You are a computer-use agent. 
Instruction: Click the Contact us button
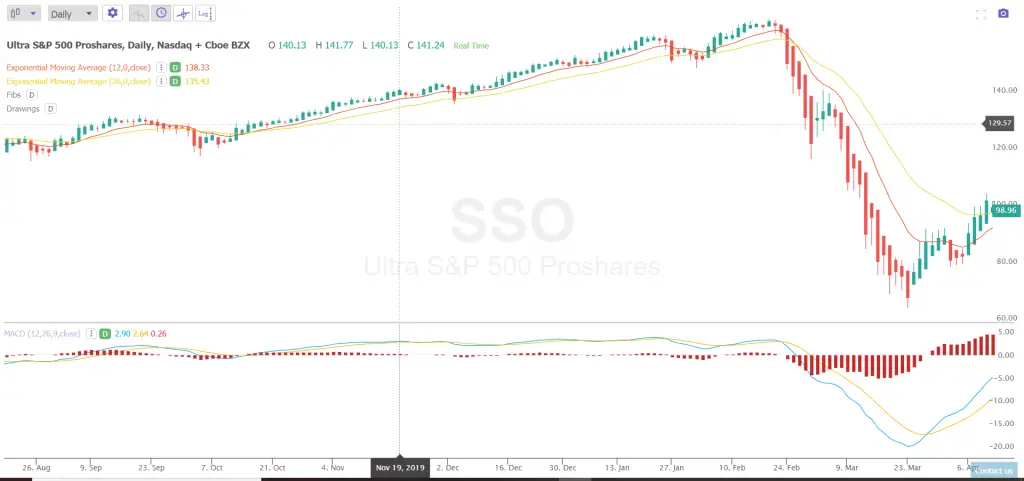(994, 471)
